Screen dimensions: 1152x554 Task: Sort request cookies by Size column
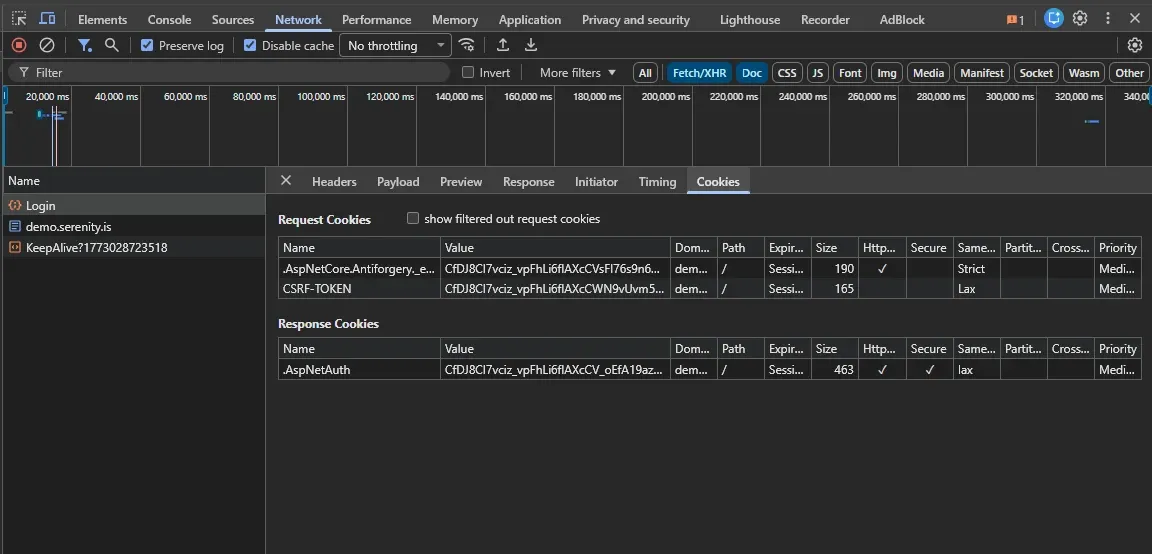click(835, 248)
